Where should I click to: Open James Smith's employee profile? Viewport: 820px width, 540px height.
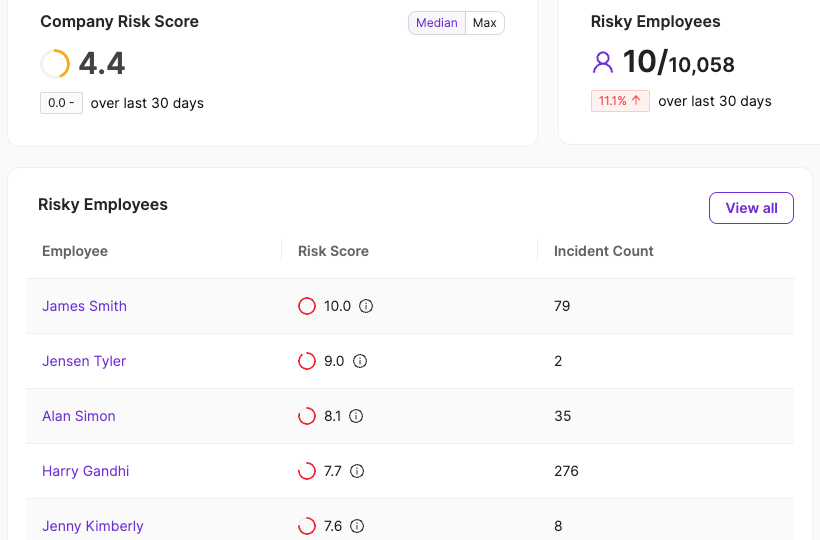[84, 306]
